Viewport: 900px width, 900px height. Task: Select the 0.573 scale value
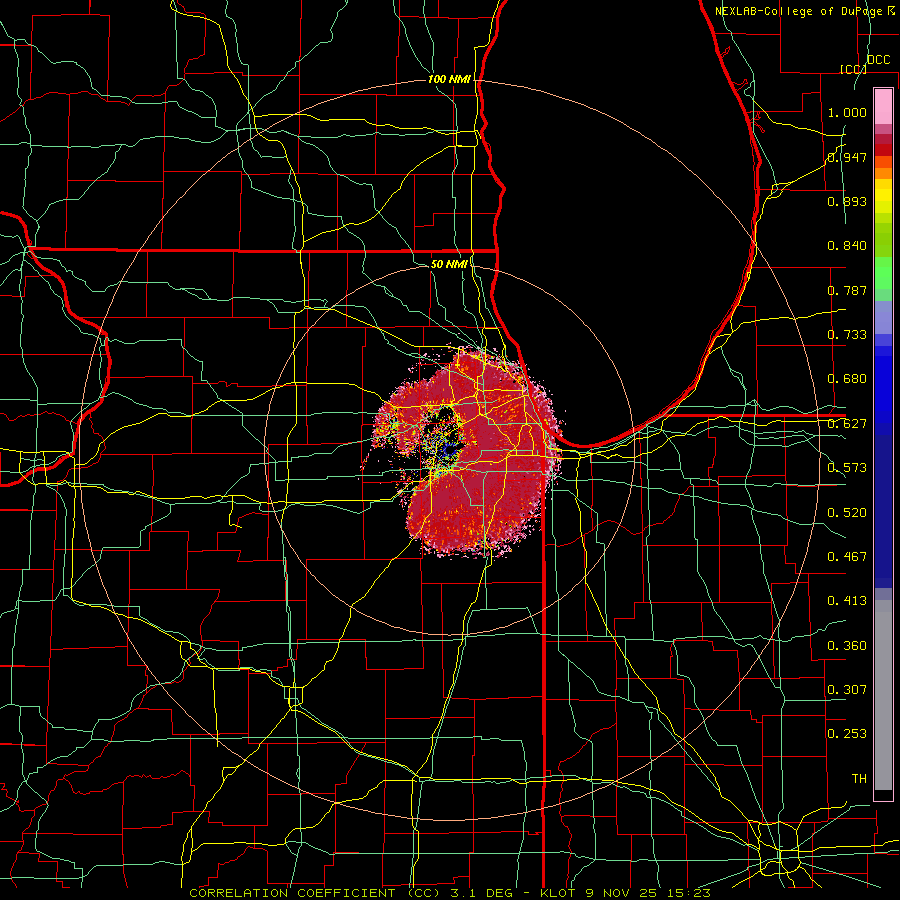(x=847, y=468)
